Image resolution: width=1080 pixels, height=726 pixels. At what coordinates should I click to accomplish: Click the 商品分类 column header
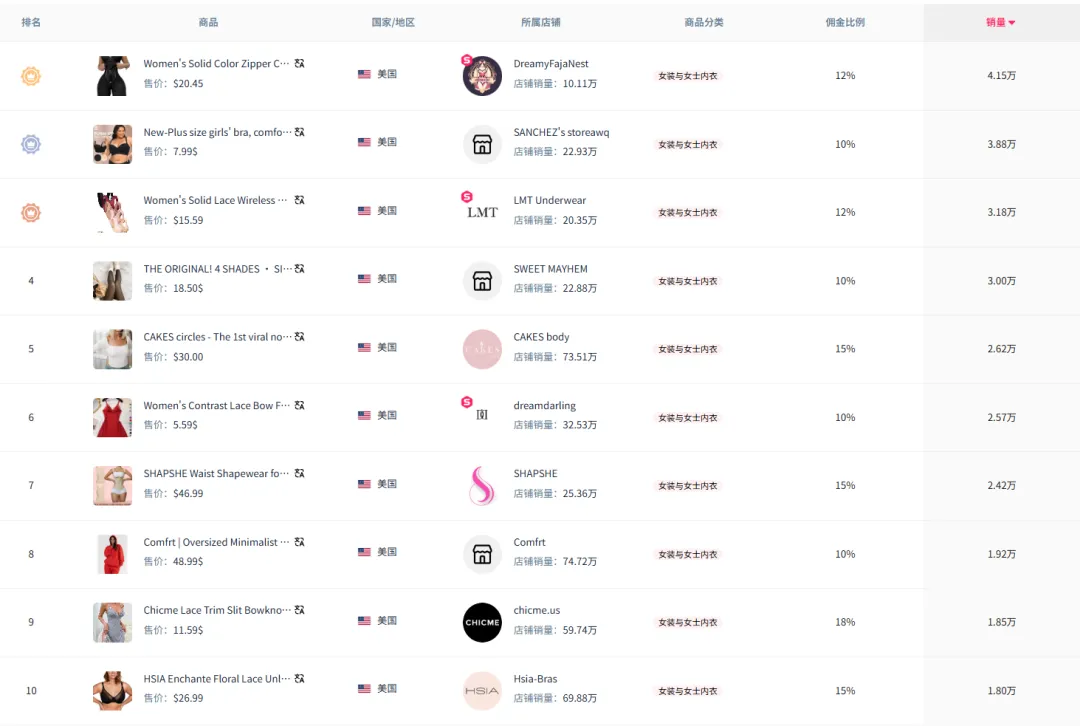[704, 22]
